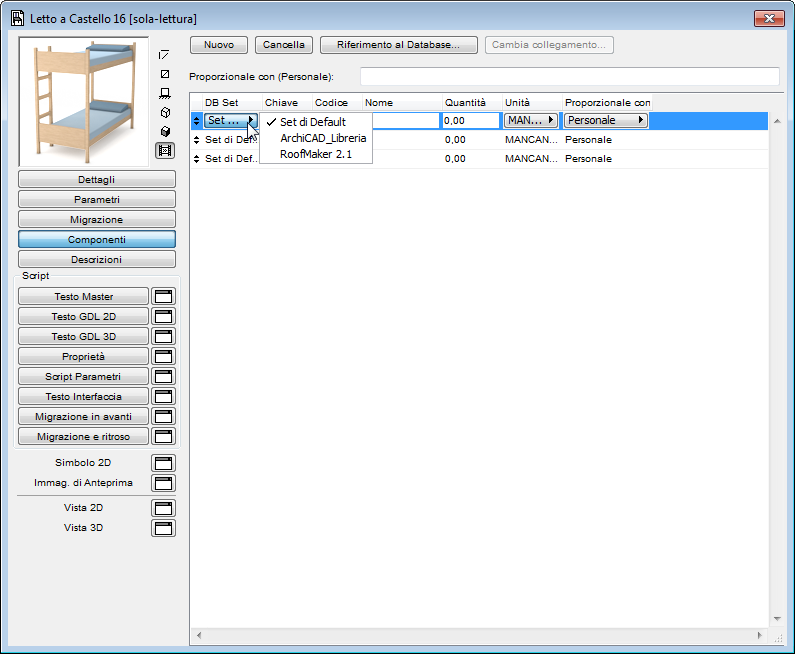795x654 pixels.
Task: Open Proprietà script window icon
Action: (x=163, y=356)
